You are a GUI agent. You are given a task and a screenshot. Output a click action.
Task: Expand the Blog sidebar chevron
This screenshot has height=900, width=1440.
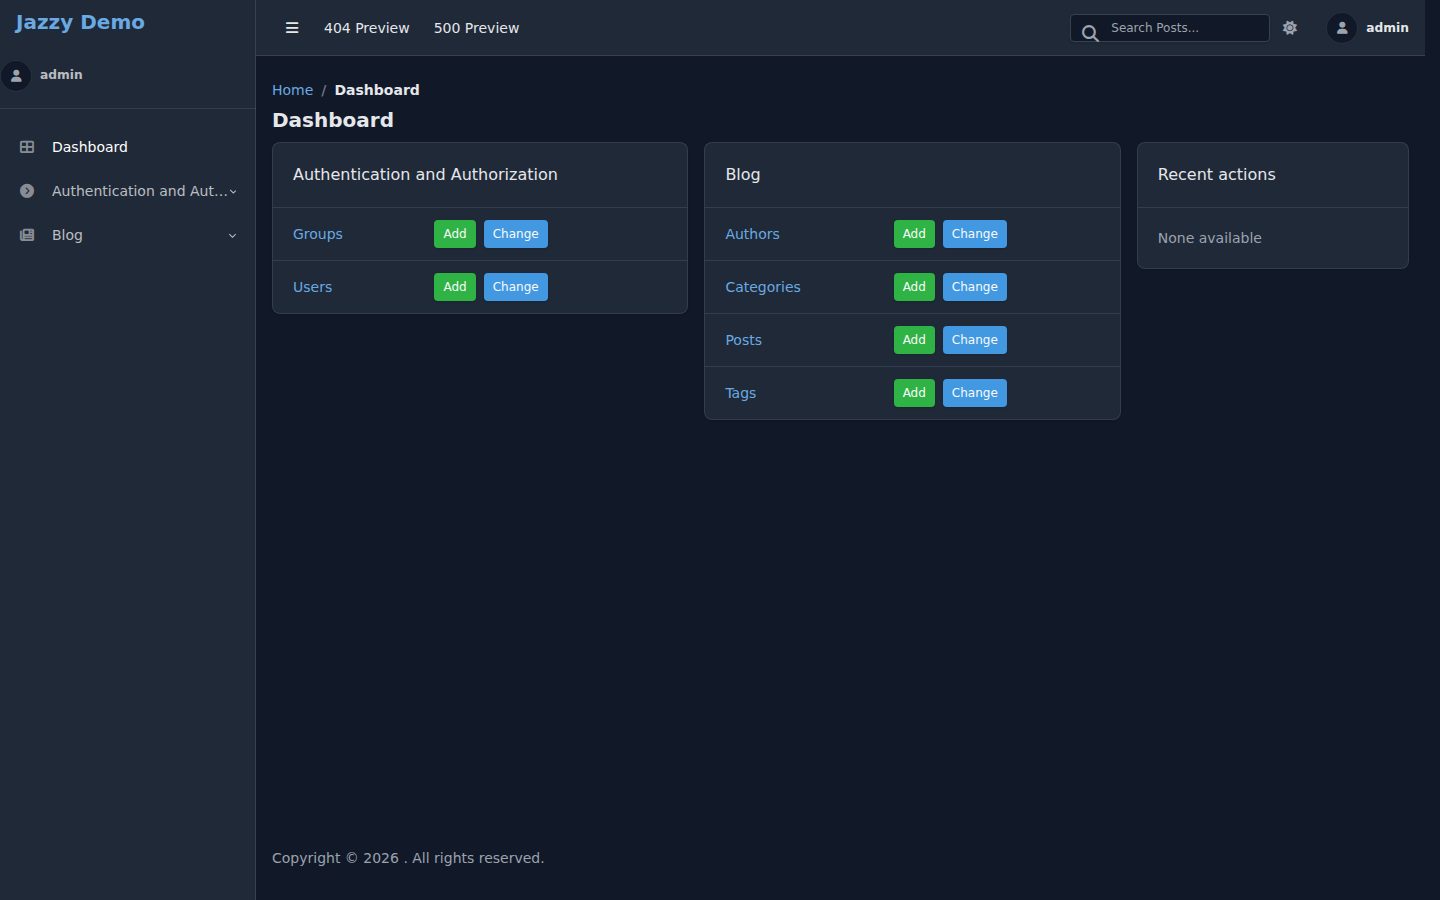point(233,236)
